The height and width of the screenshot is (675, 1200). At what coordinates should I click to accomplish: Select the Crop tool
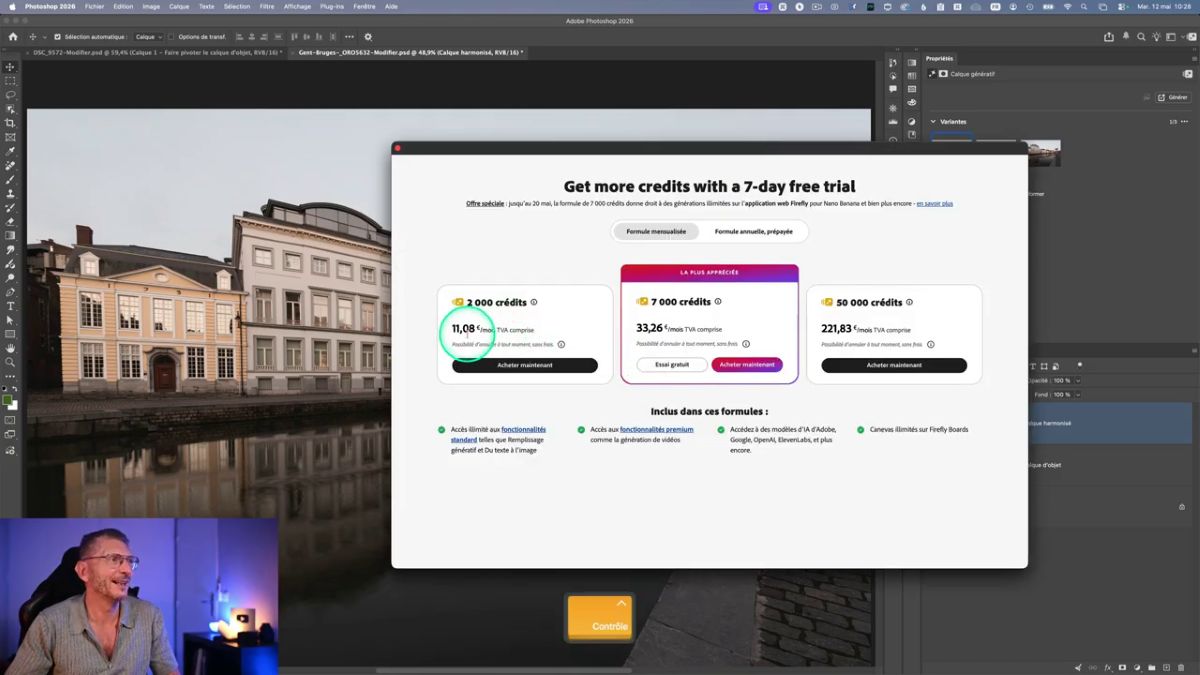click(10, 123)
